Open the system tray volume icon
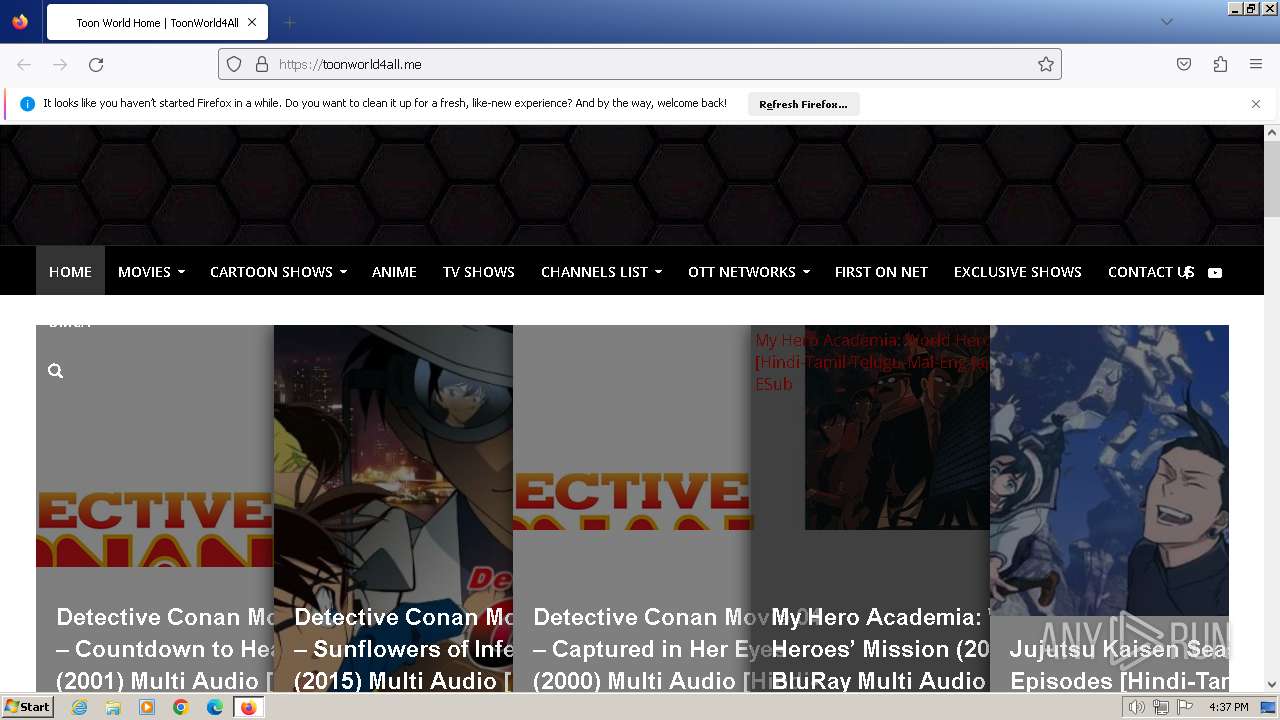The image size is (1280, 720). point(1136,707)
